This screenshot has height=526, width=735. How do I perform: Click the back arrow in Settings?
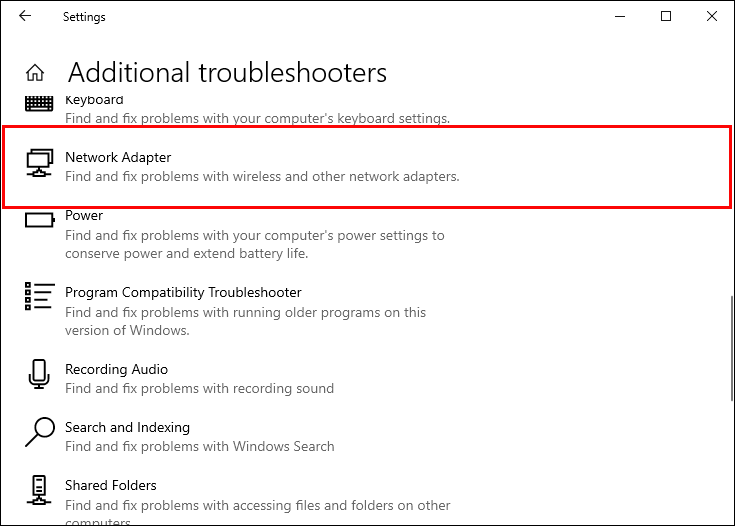(x=24, y=16)
